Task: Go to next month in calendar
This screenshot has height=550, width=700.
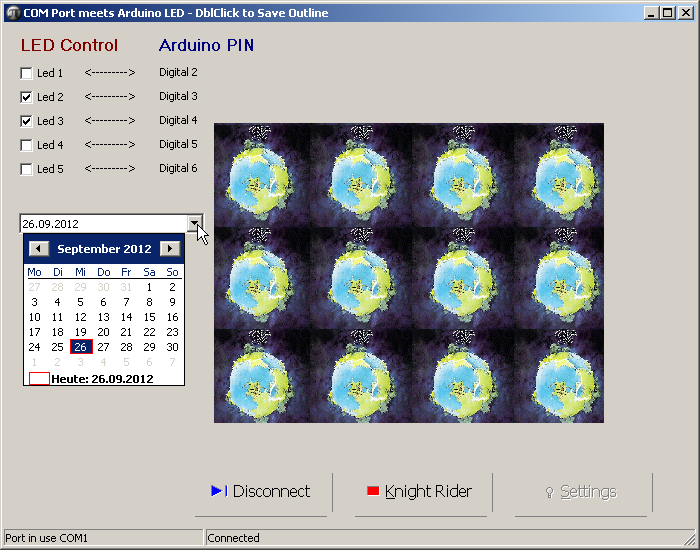Action: (x=170, y=249)
